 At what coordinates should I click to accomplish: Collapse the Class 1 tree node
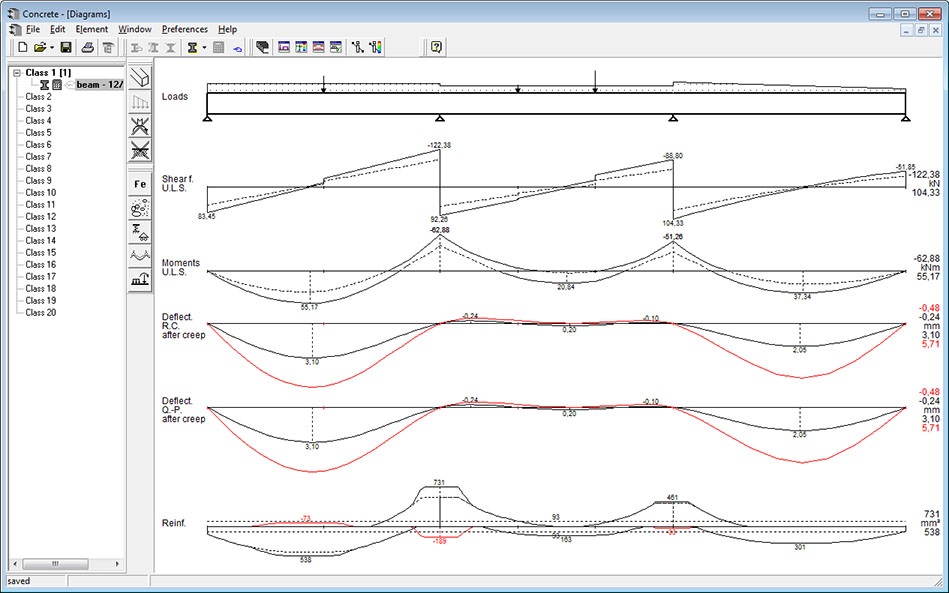coord(17,73)
